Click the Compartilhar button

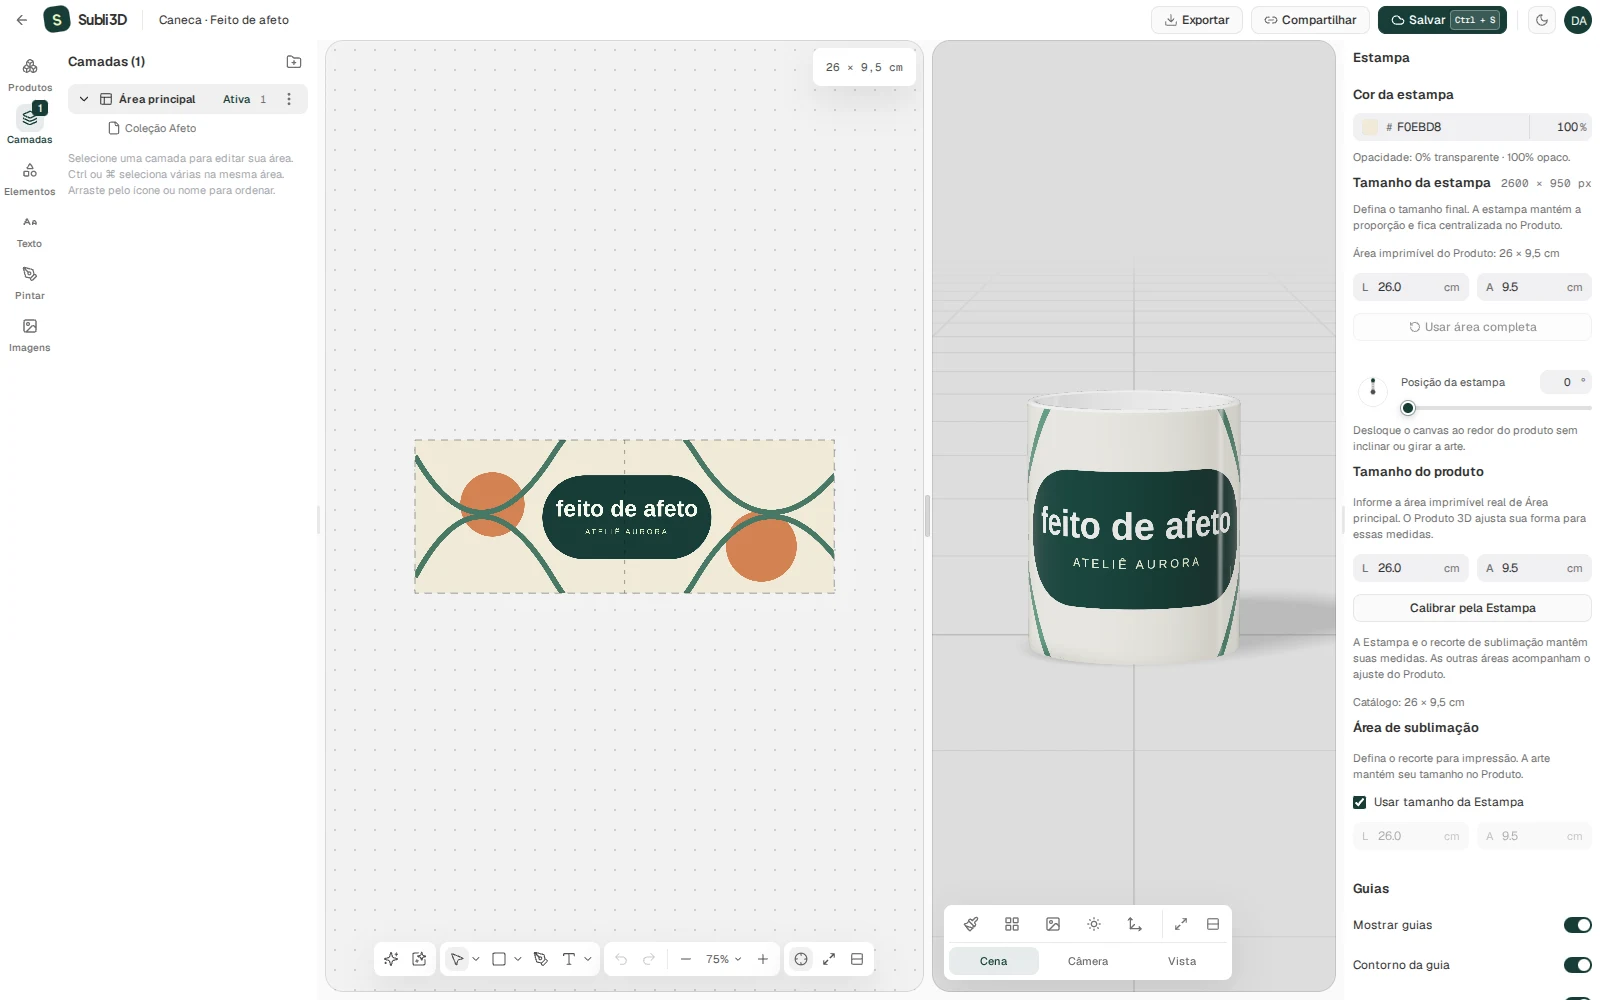tap(1310, 20)
